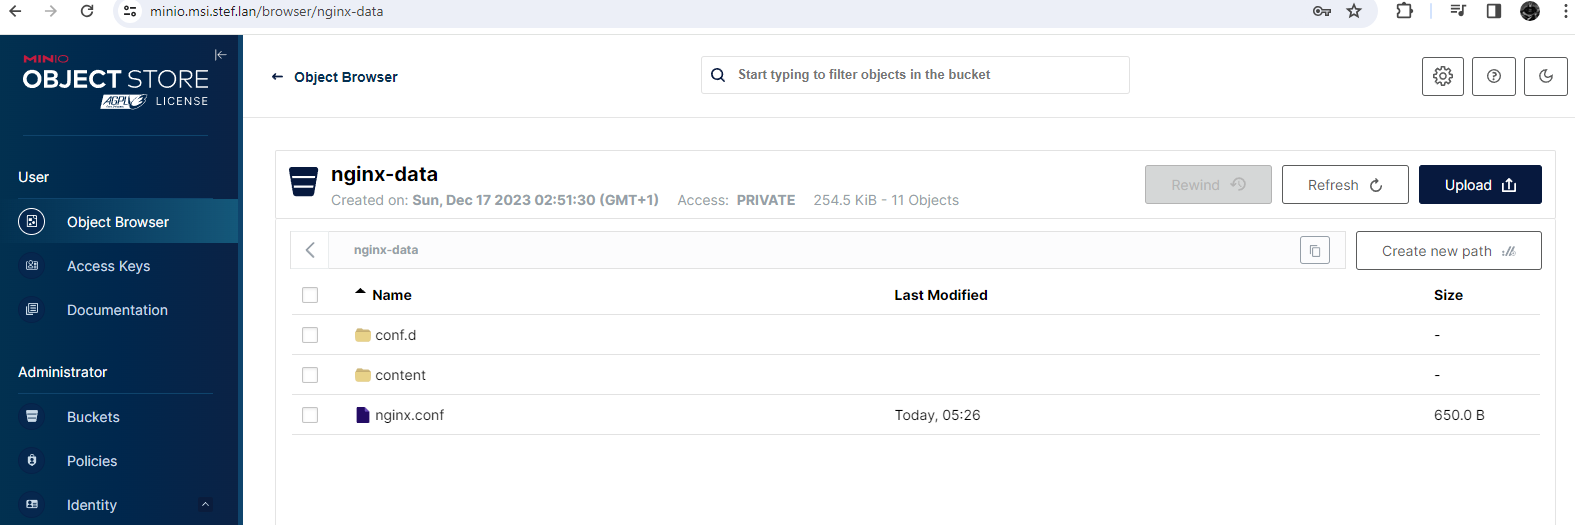Viewport: 1575px width, 525px height.
Task: Collapse the sidebar menu icon
Action: [x=221, y=55]
